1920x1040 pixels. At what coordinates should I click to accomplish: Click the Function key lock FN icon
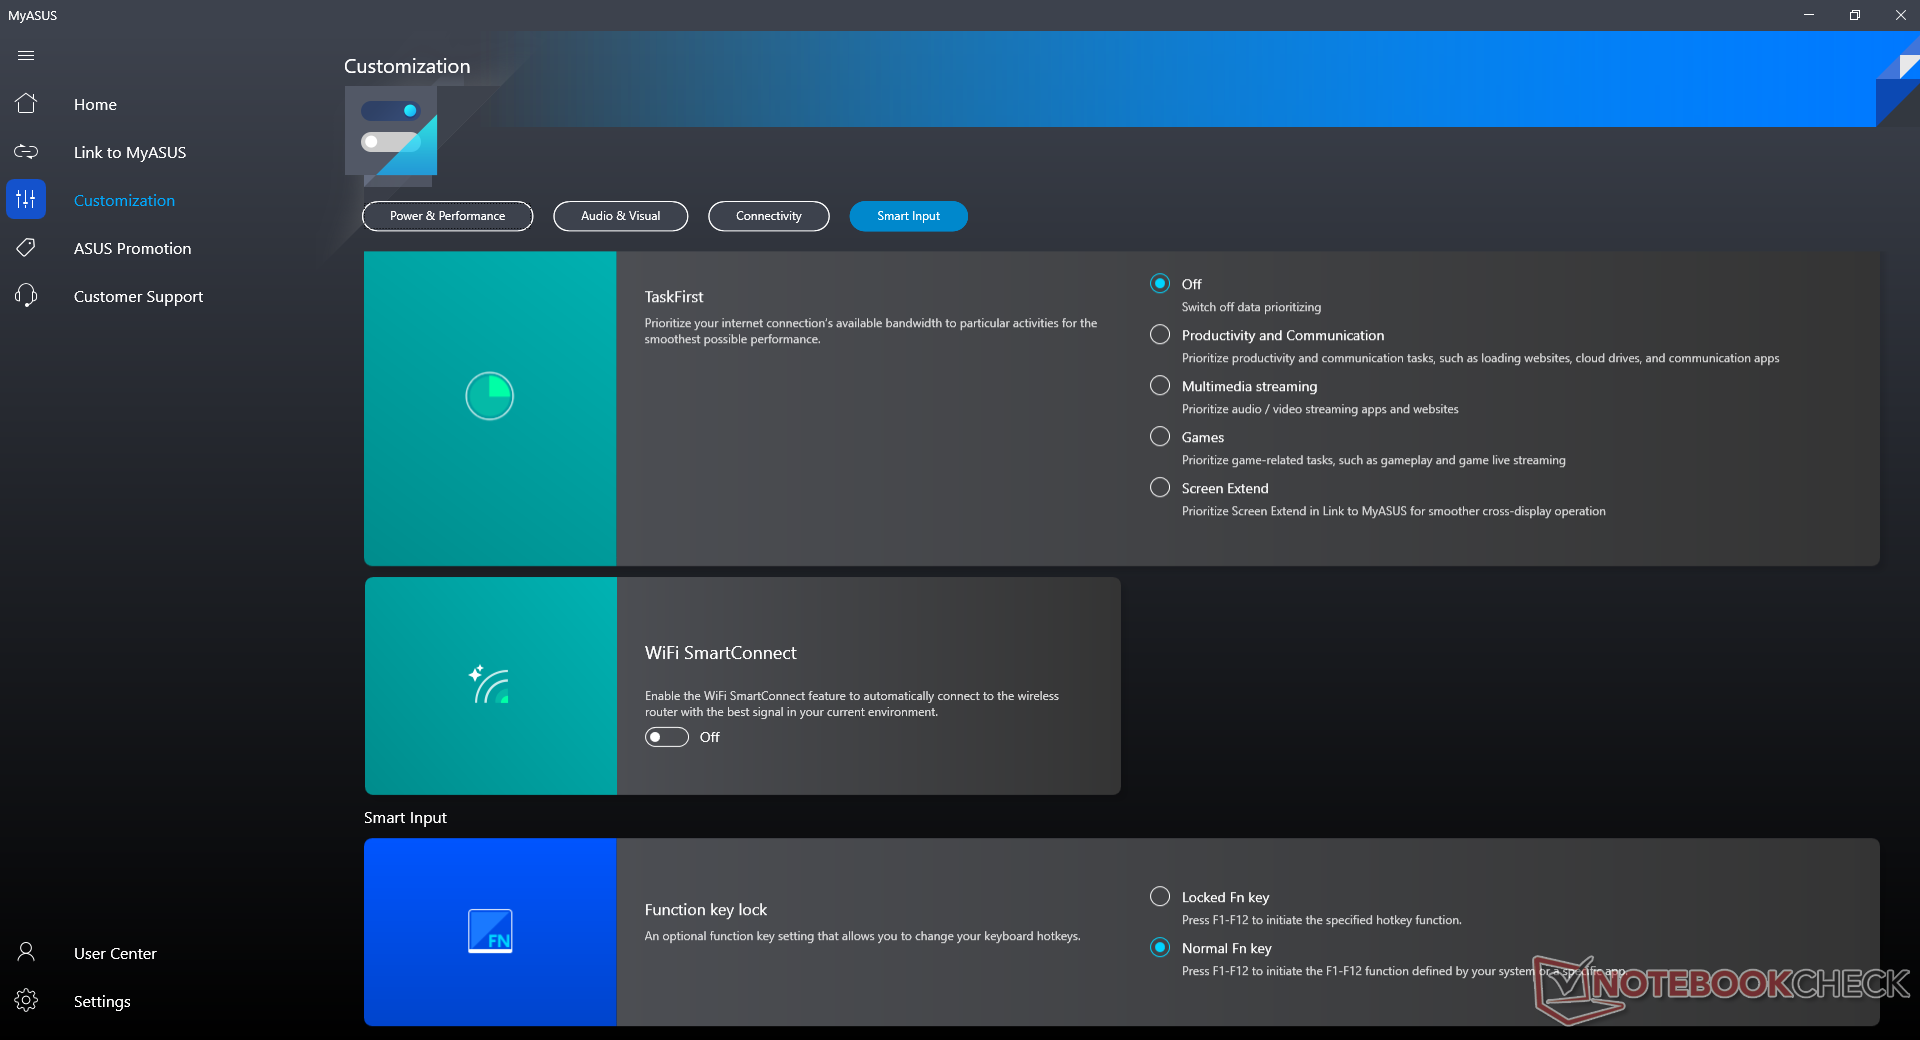click(490, 931)
